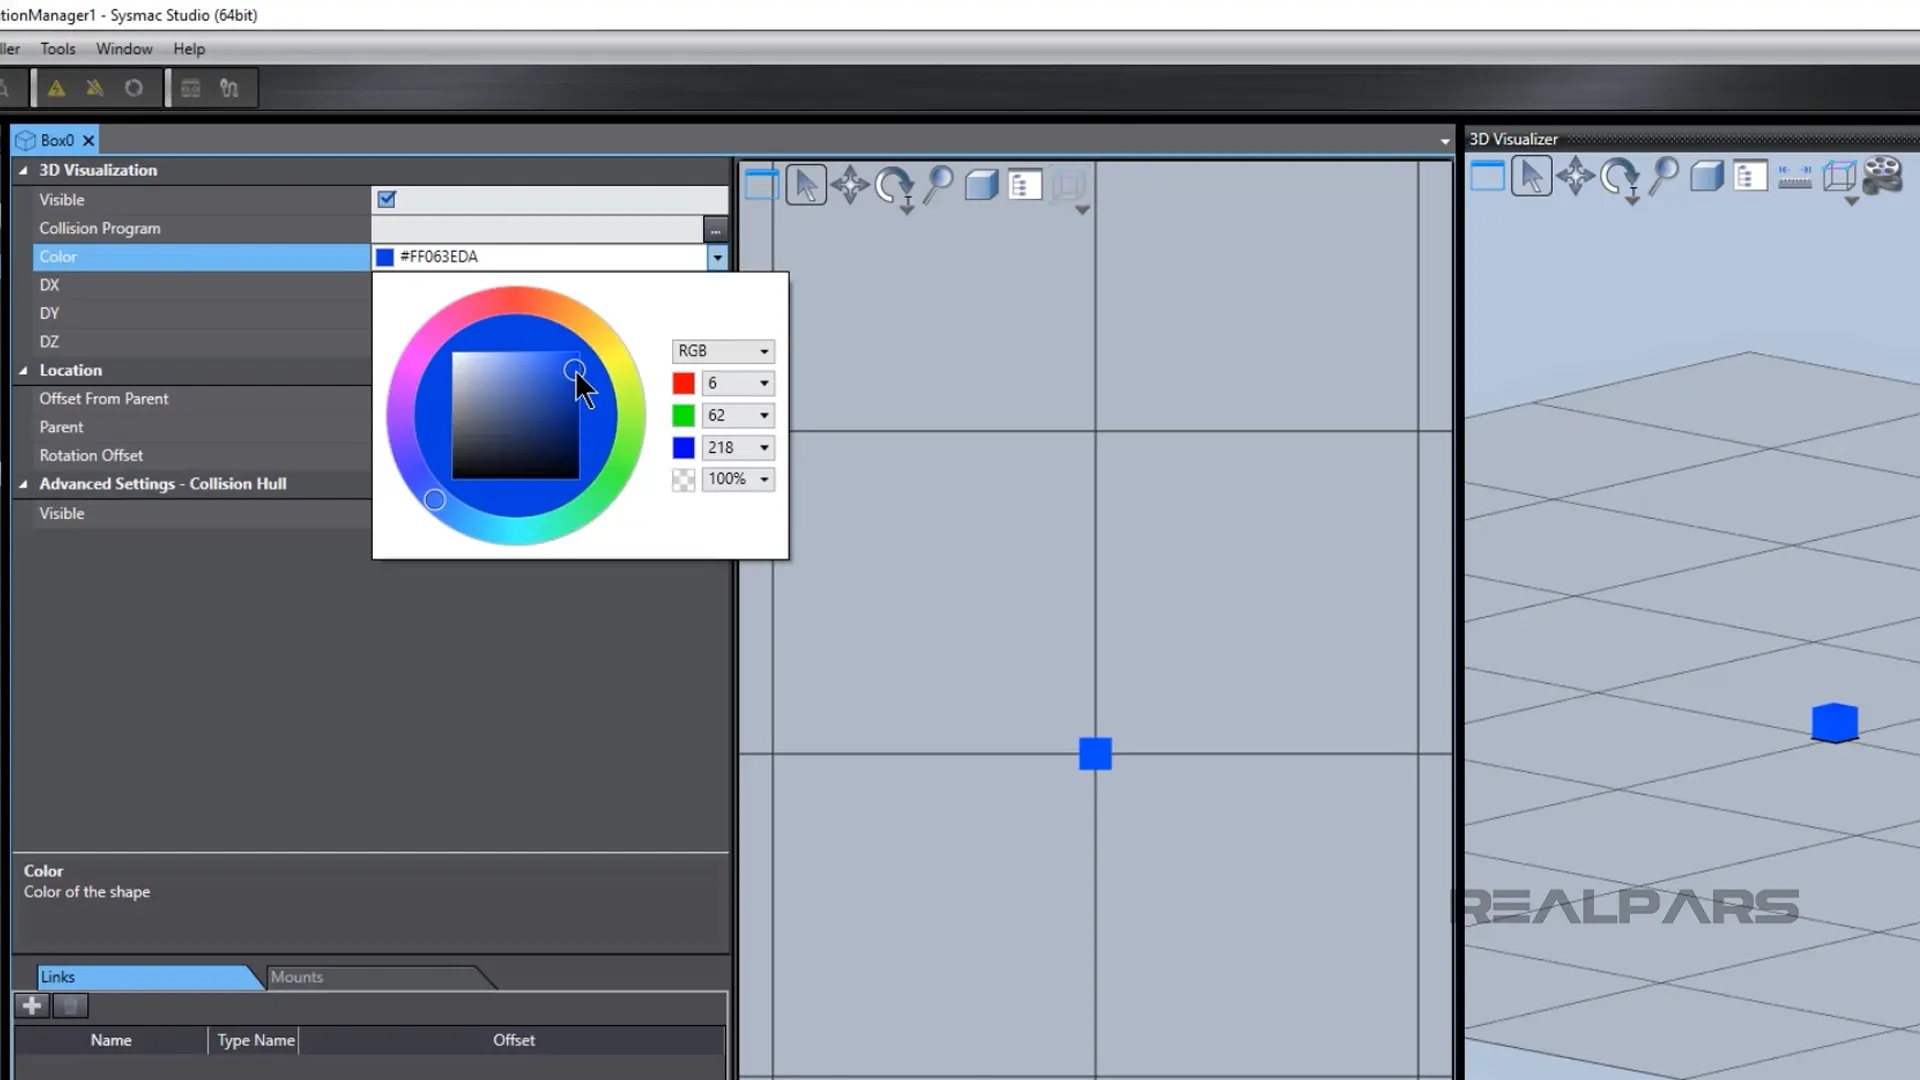Collapse the 3D Visualization section
Image resolution: width=1920 pixels, height=1080 pixels.
coord(23,170)
